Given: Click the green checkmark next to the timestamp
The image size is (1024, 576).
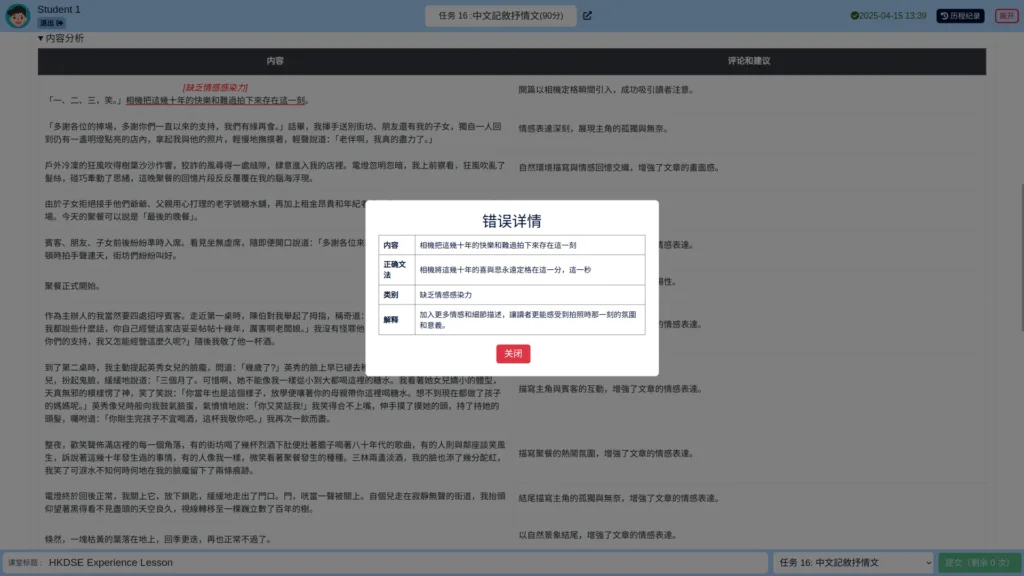Looking at the screenshot, I should pos(854,16).
